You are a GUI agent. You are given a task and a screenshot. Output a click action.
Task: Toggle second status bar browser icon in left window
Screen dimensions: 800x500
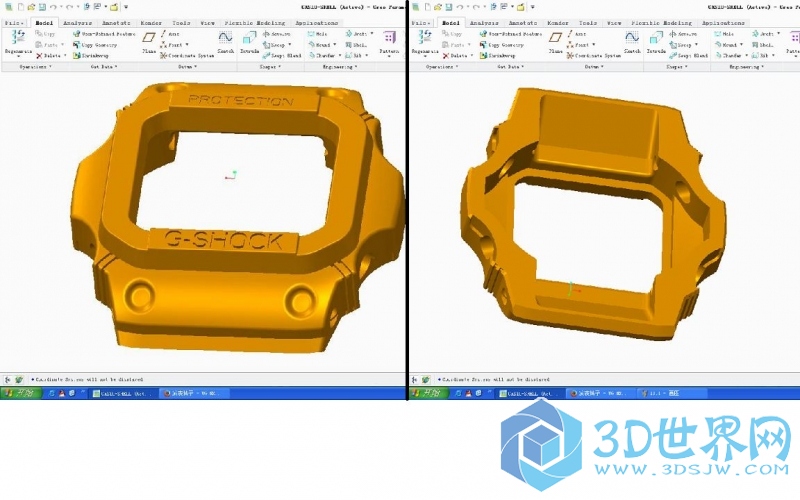pyautogui.click(x=19, y=380)
